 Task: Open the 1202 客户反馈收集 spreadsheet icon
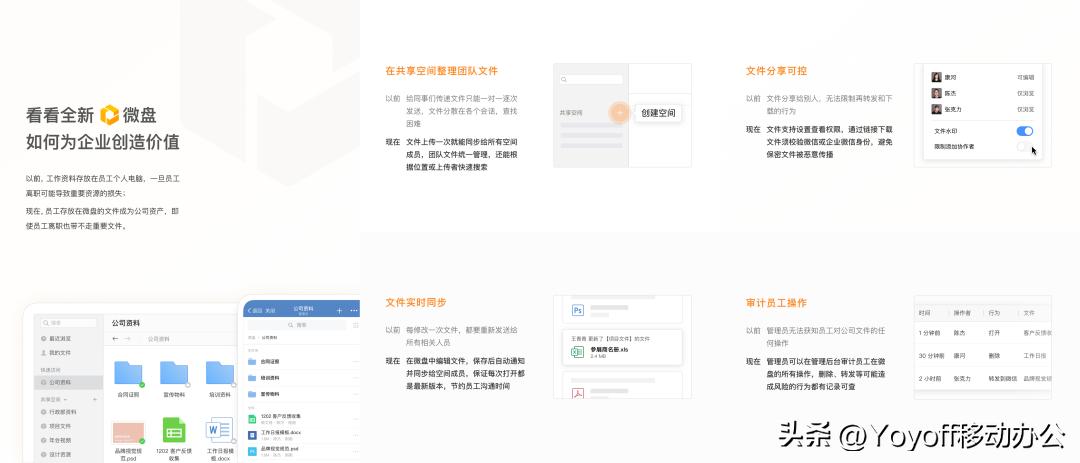click(x=174, y=430)
